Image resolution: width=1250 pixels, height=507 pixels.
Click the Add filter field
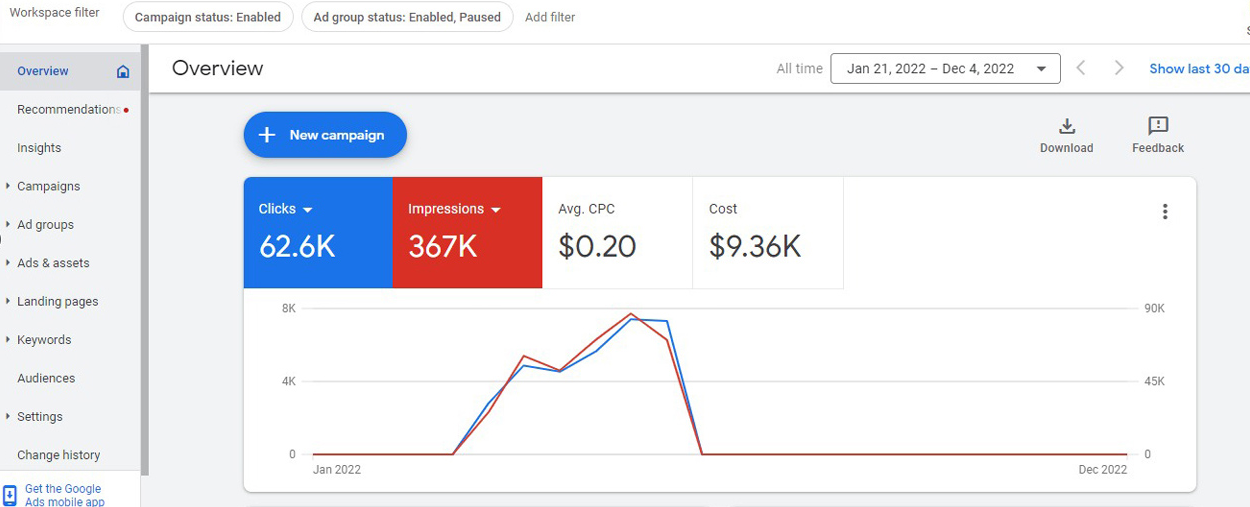[x=550, y=17]
